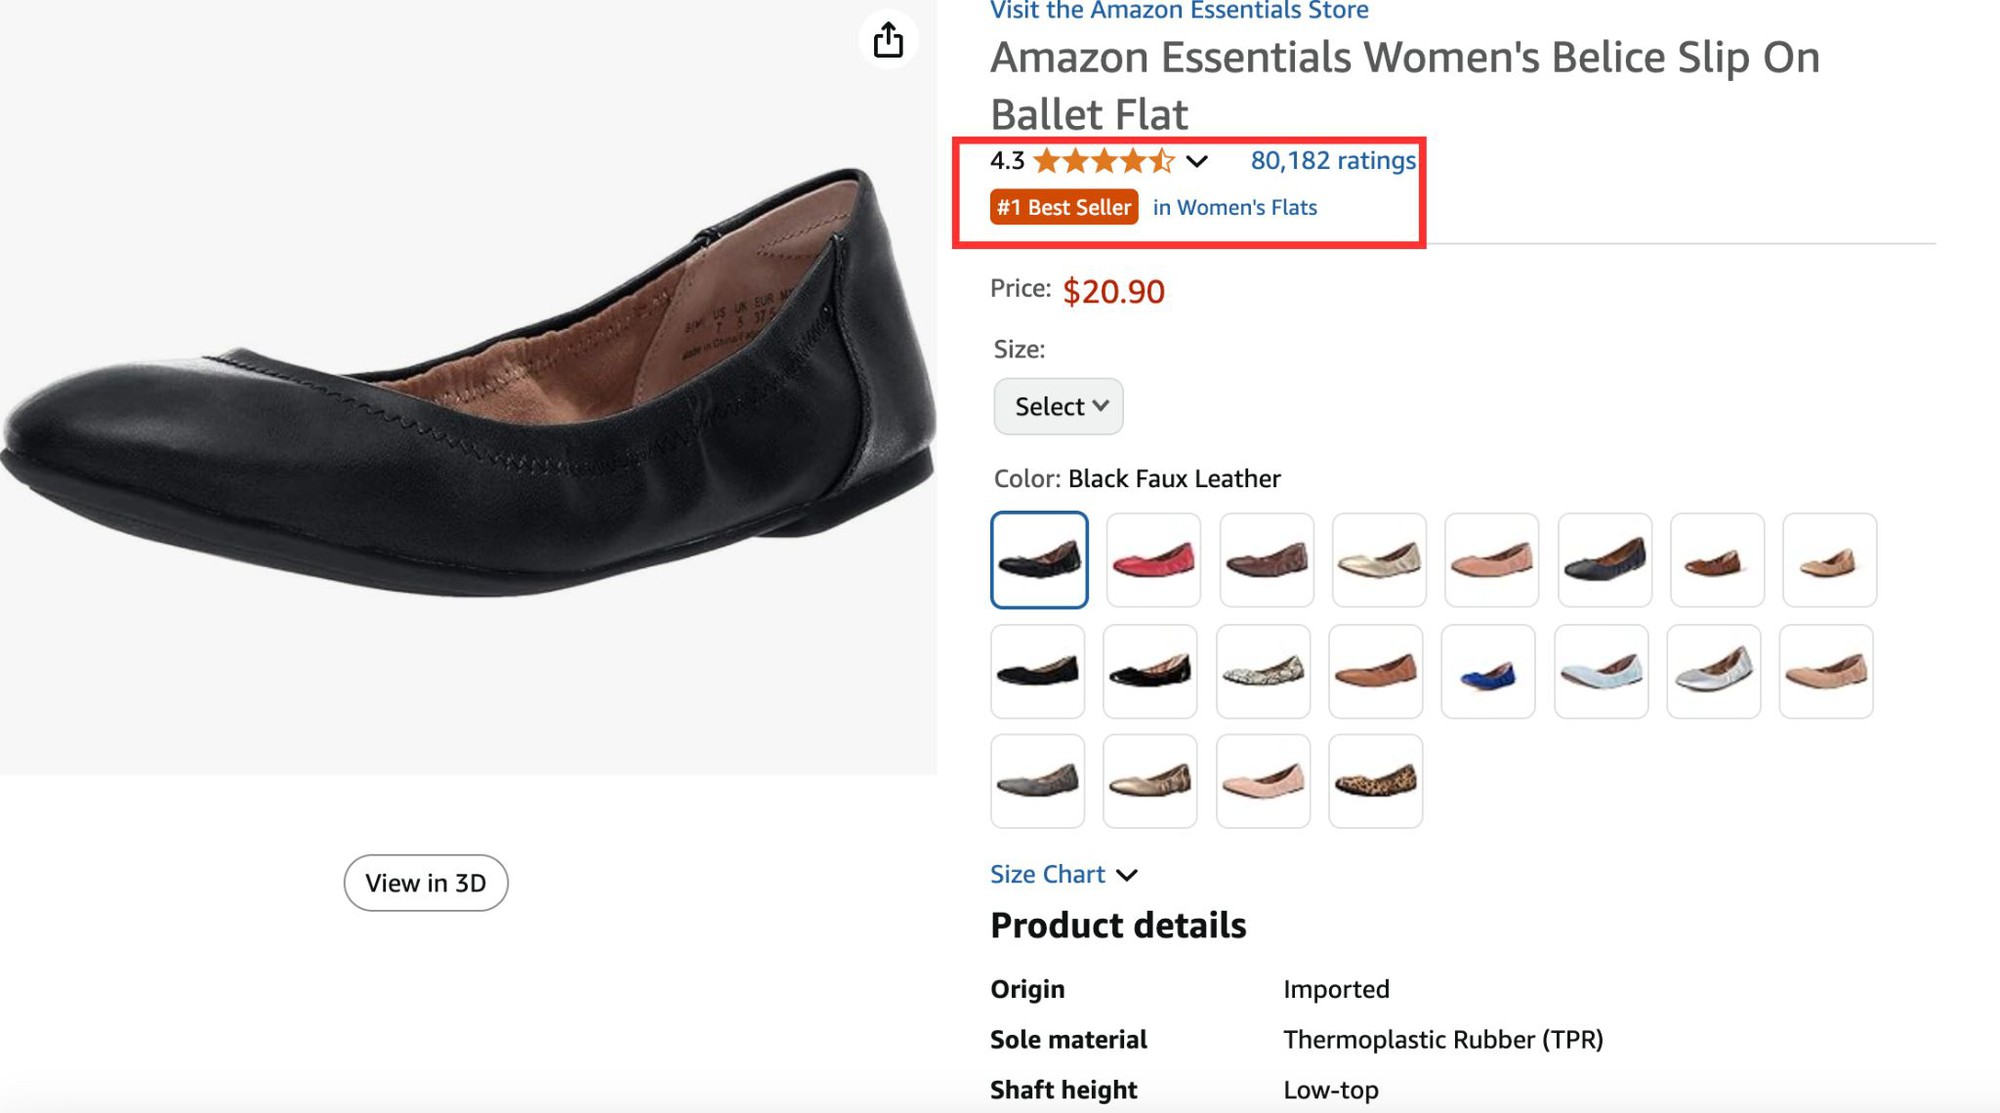Image resolution: width=2000 pixels, height=1113 pixels.
Task: Visit the Amazon Essentials Store link
Action: click(x=1179, y=11)
